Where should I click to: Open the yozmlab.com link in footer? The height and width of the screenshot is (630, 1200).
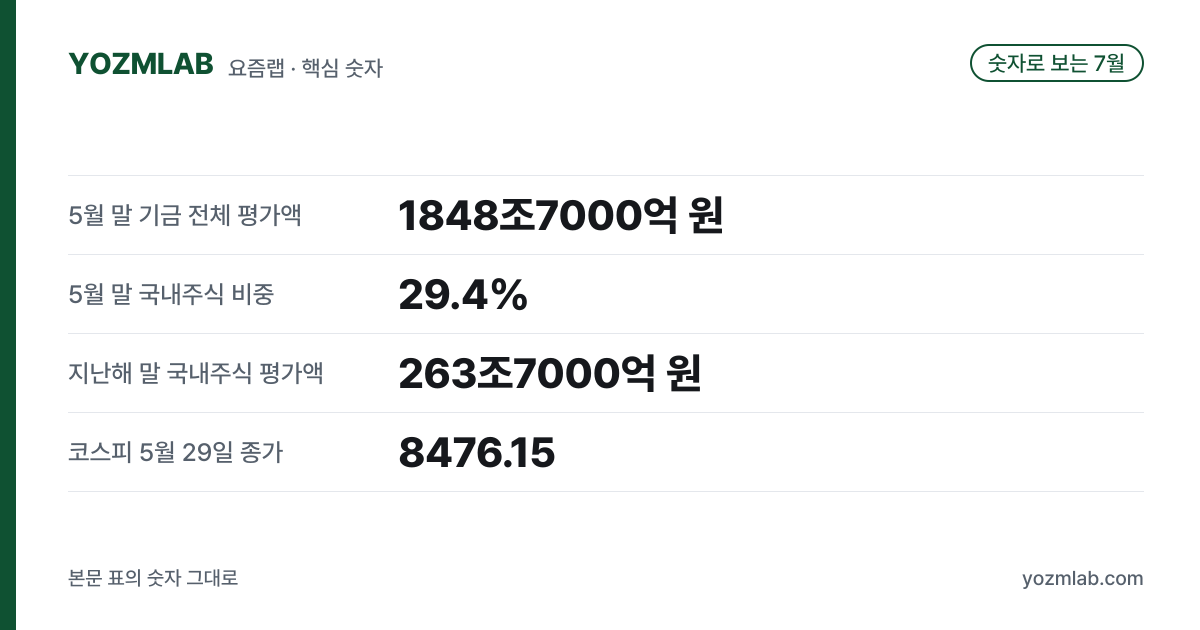(1083, 578)
